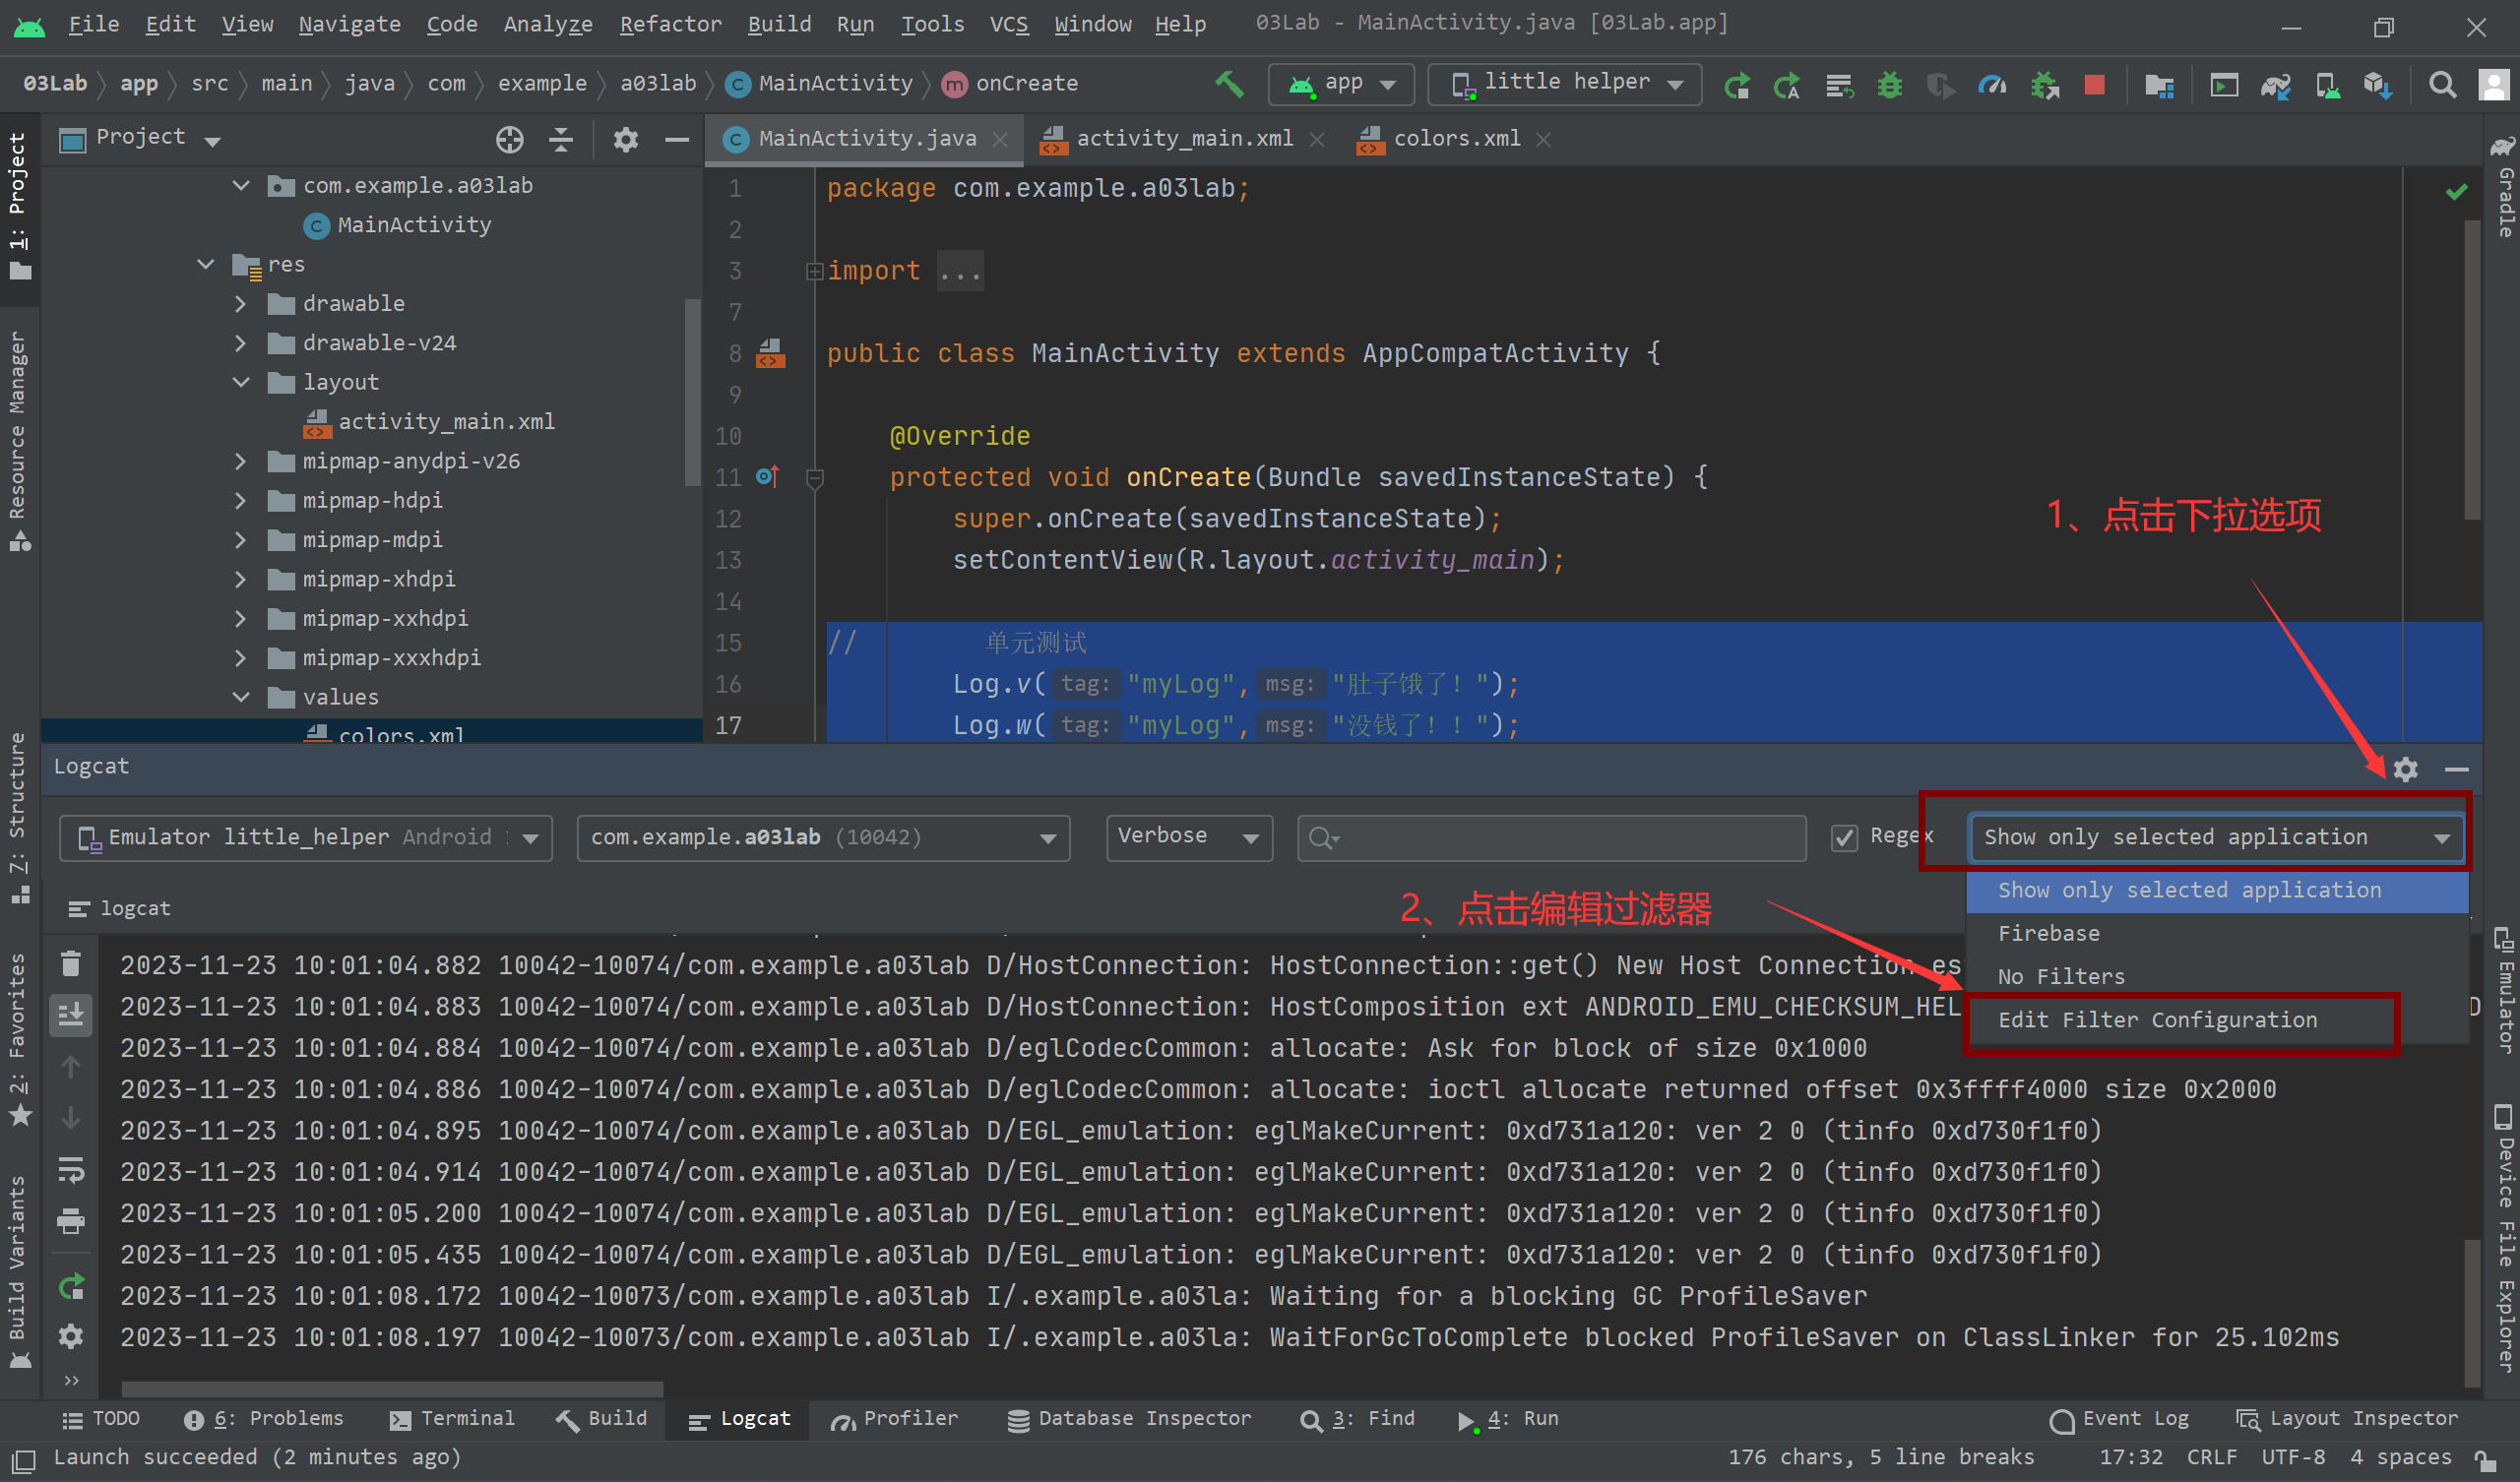Click Clear logcat trash icon
Image resolution: width=2520 pixels, height=1482 pixels.
70,963
